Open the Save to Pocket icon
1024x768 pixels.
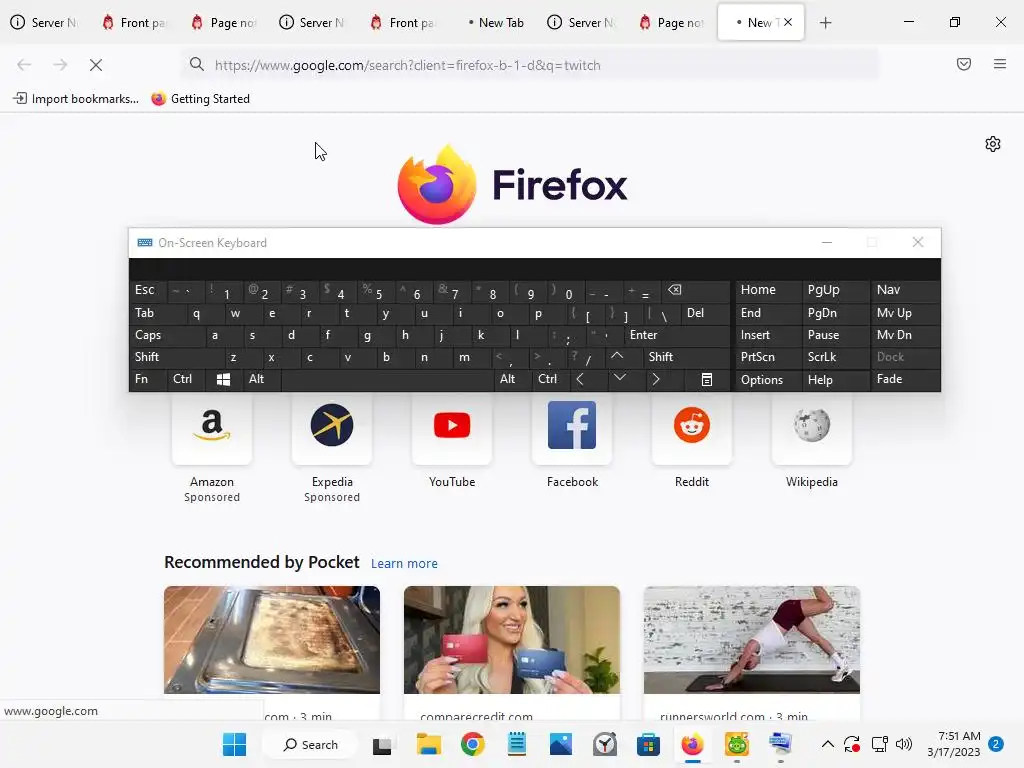pos(963,64)
